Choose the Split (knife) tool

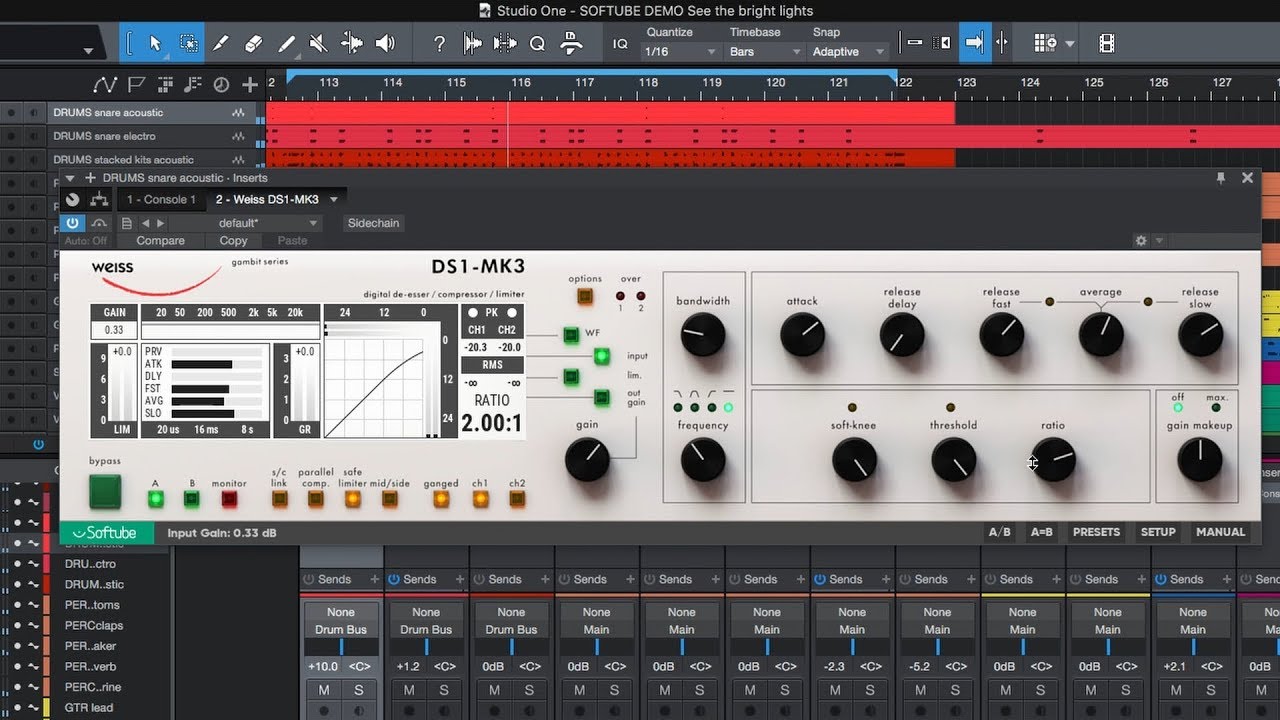tap(221, 43)
